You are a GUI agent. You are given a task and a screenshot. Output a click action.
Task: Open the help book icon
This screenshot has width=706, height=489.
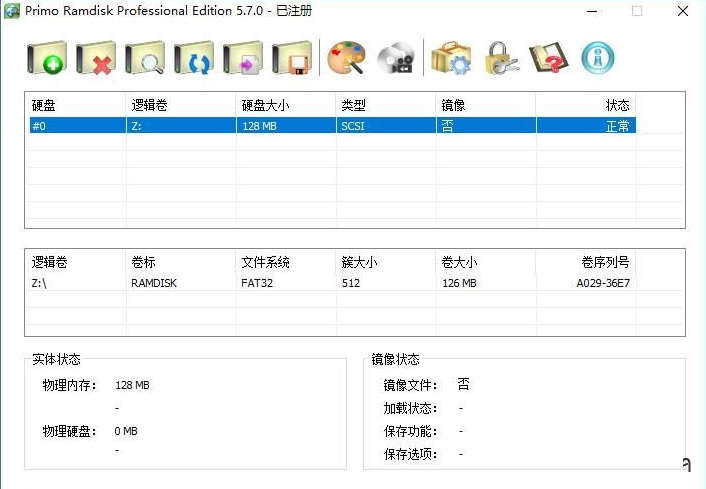(548, 58)
